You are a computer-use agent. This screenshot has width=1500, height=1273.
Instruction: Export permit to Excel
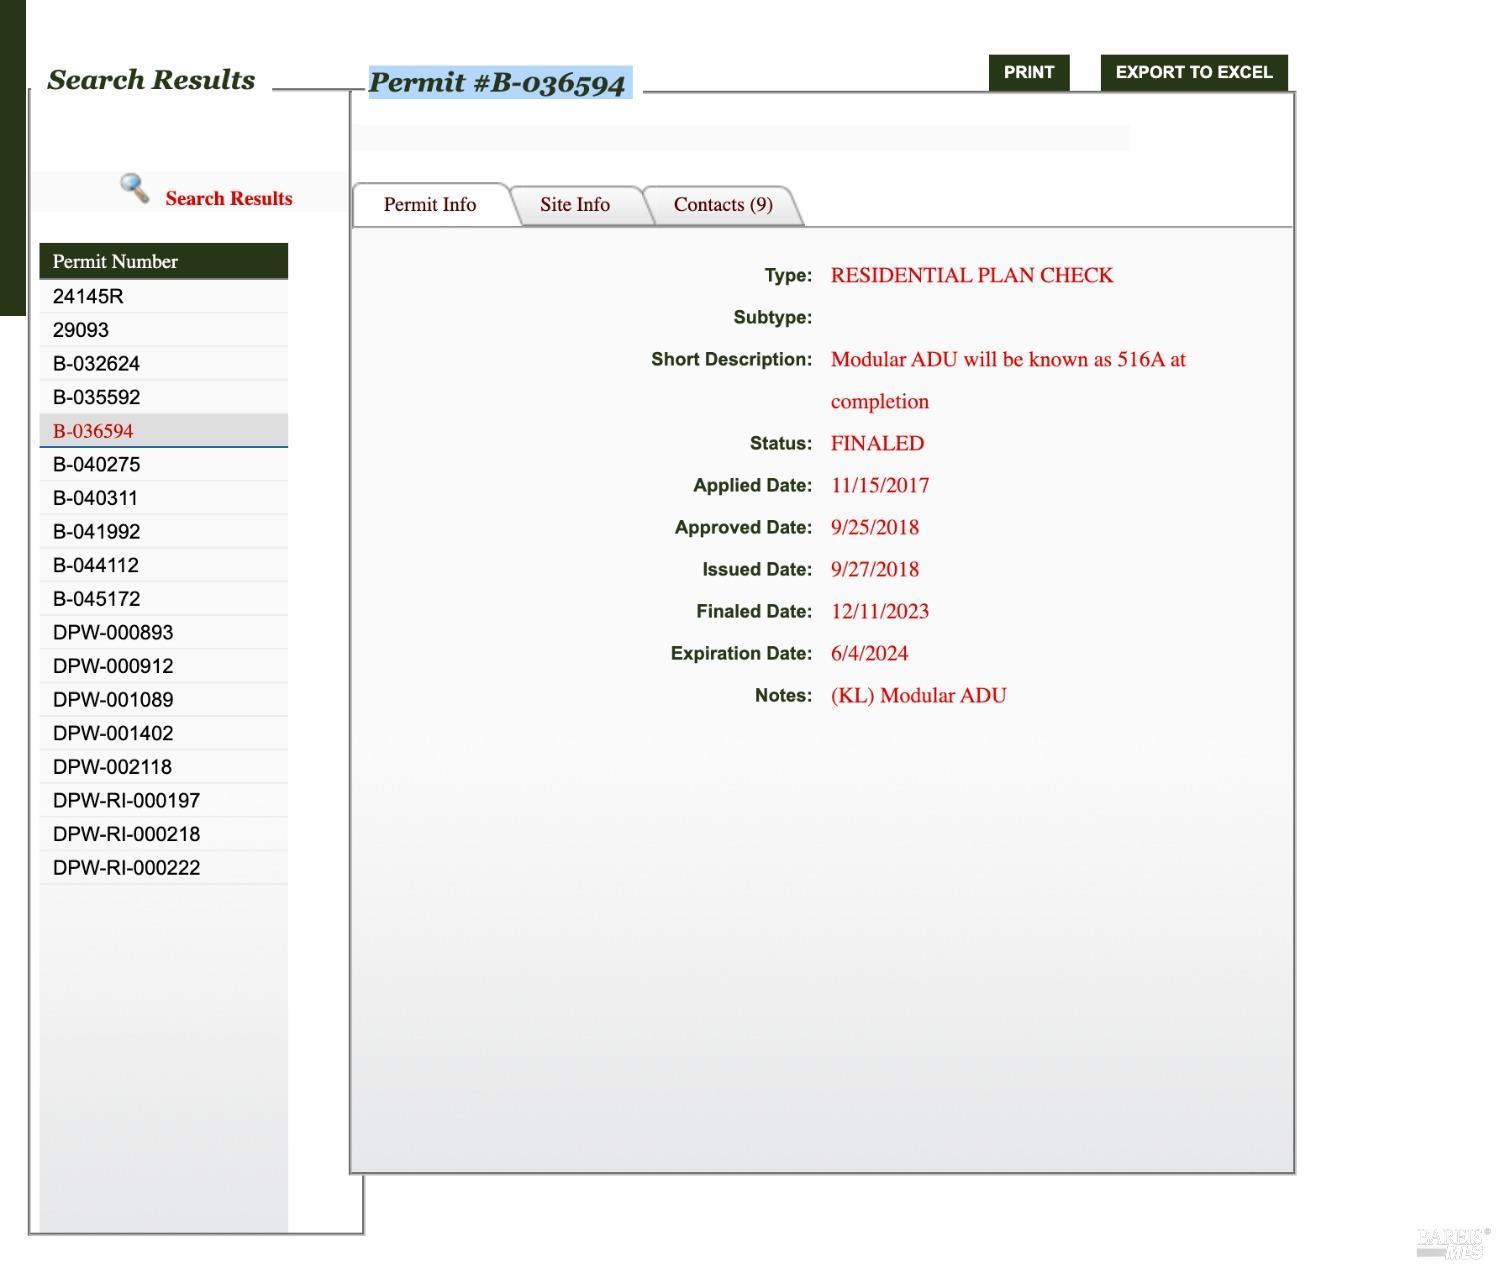(1193, 73)
